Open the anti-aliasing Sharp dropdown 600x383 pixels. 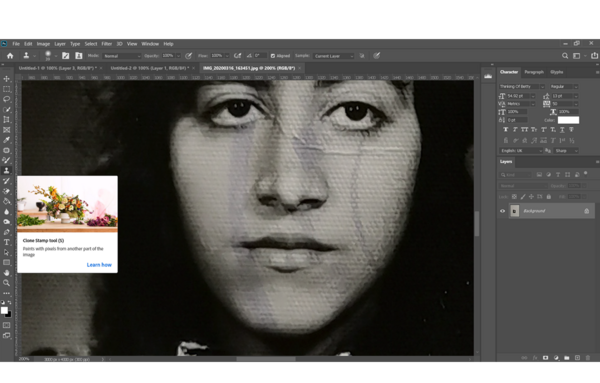566,151
